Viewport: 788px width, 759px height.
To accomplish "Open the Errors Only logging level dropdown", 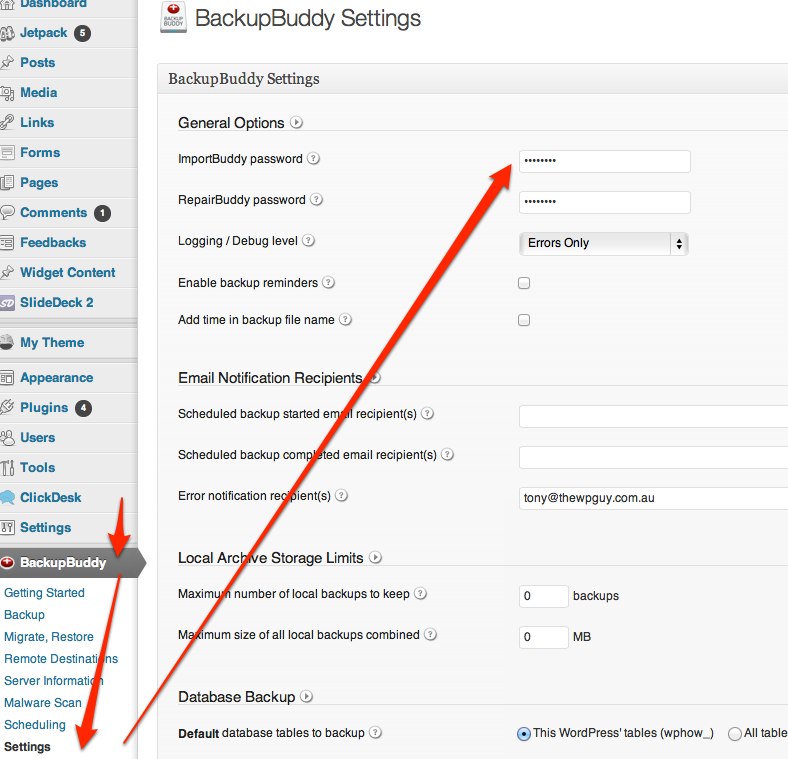I will [x=604, y=243].
